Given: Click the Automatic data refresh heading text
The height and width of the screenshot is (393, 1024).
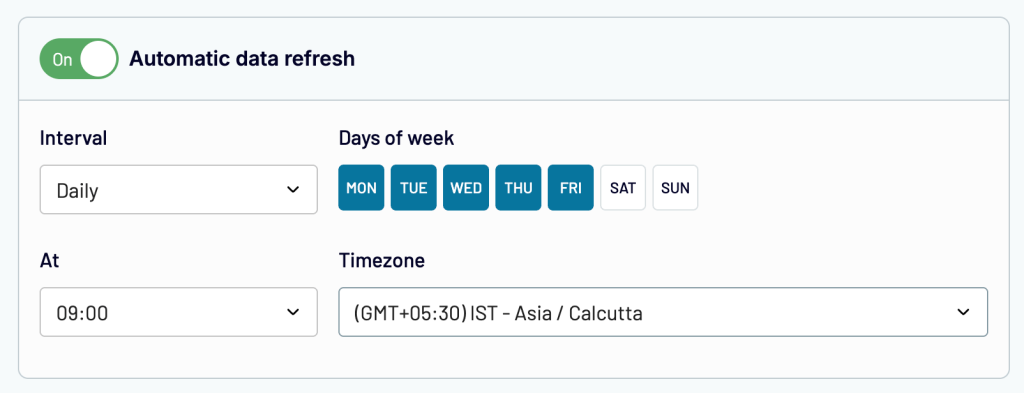Looking at the screenshot, I should click(x=242, y=59).
